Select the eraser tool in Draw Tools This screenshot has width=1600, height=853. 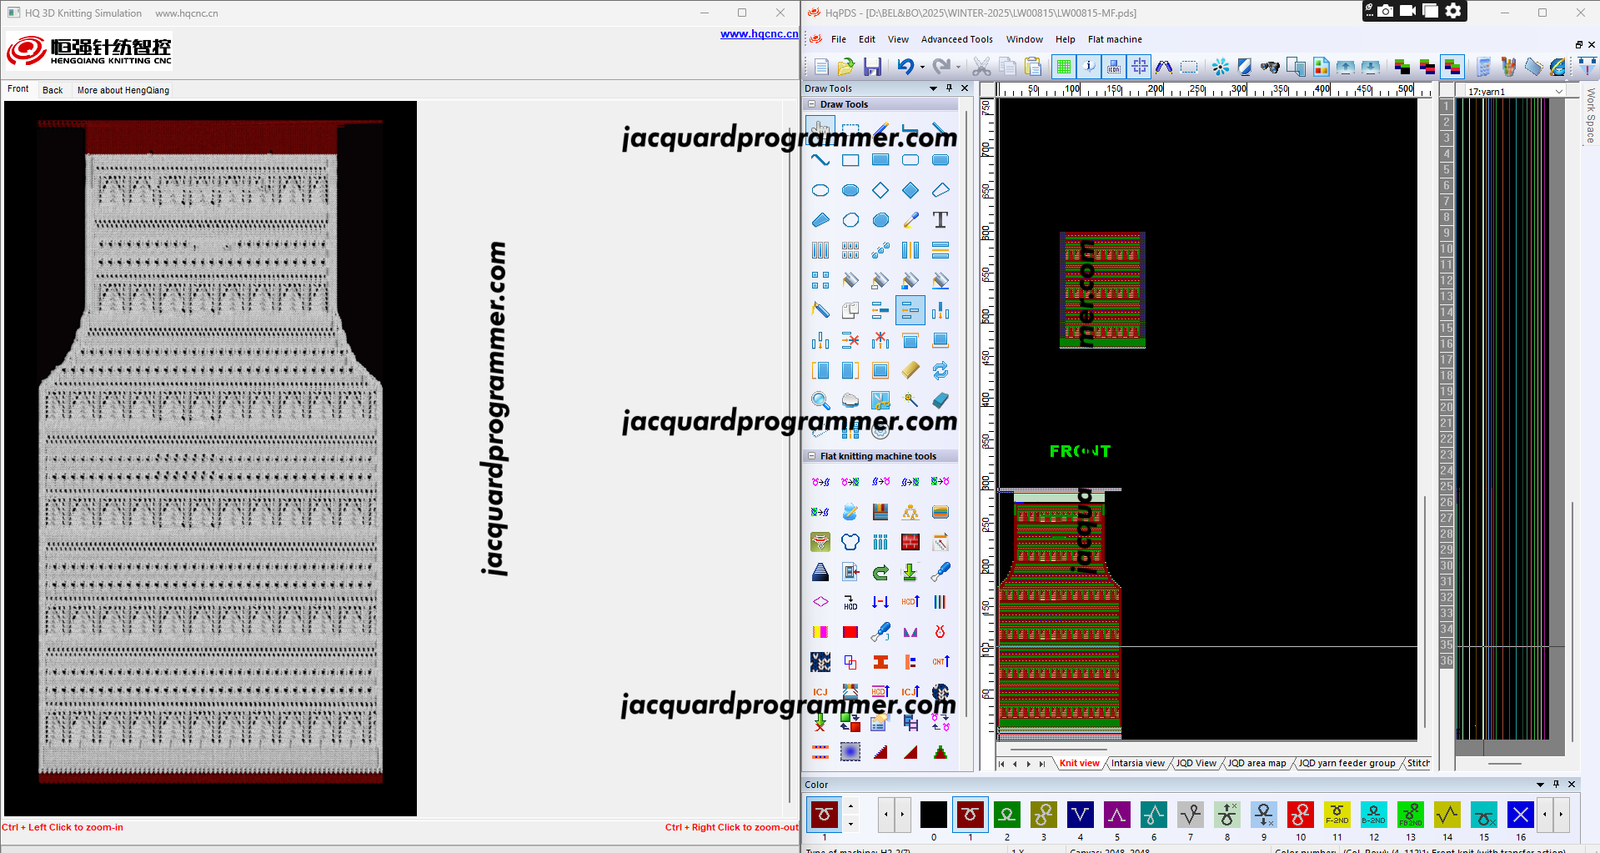[x=940, y=401]
